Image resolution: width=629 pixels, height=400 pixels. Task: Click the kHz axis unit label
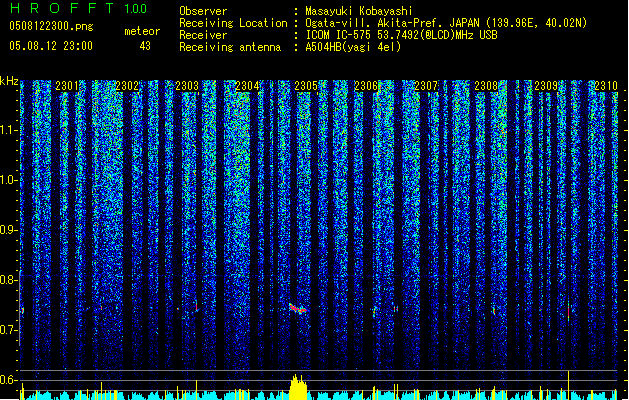pos(9,81)
